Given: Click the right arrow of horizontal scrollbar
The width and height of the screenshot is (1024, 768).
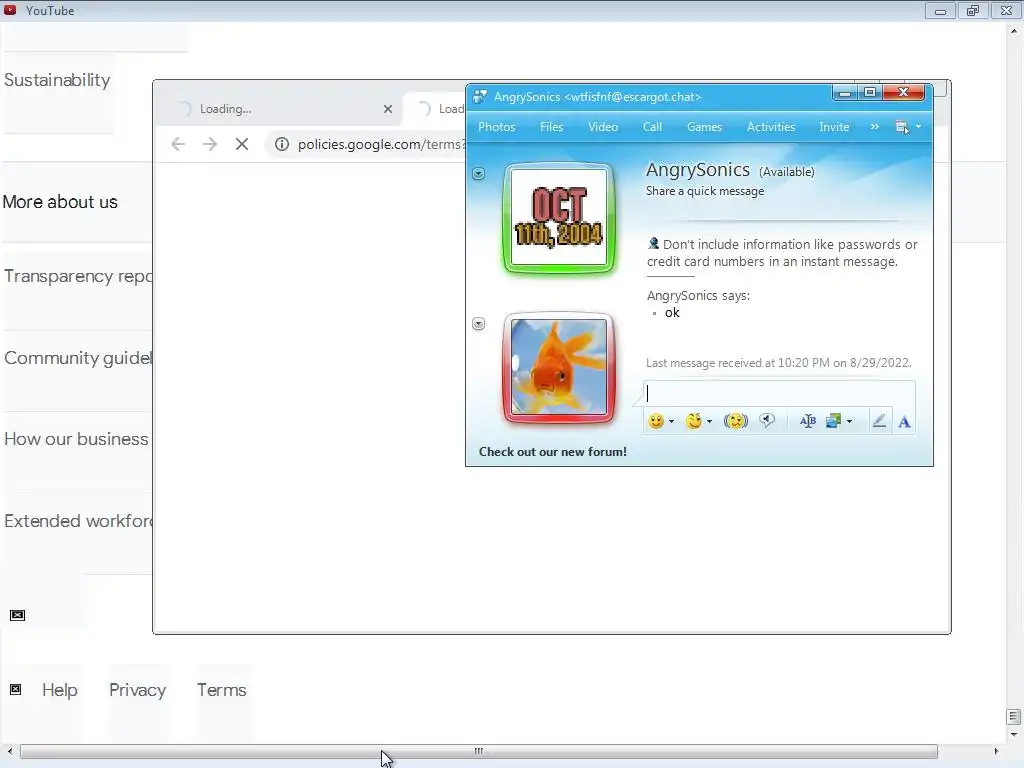Looking at the screenshot, I should point(996,752).
